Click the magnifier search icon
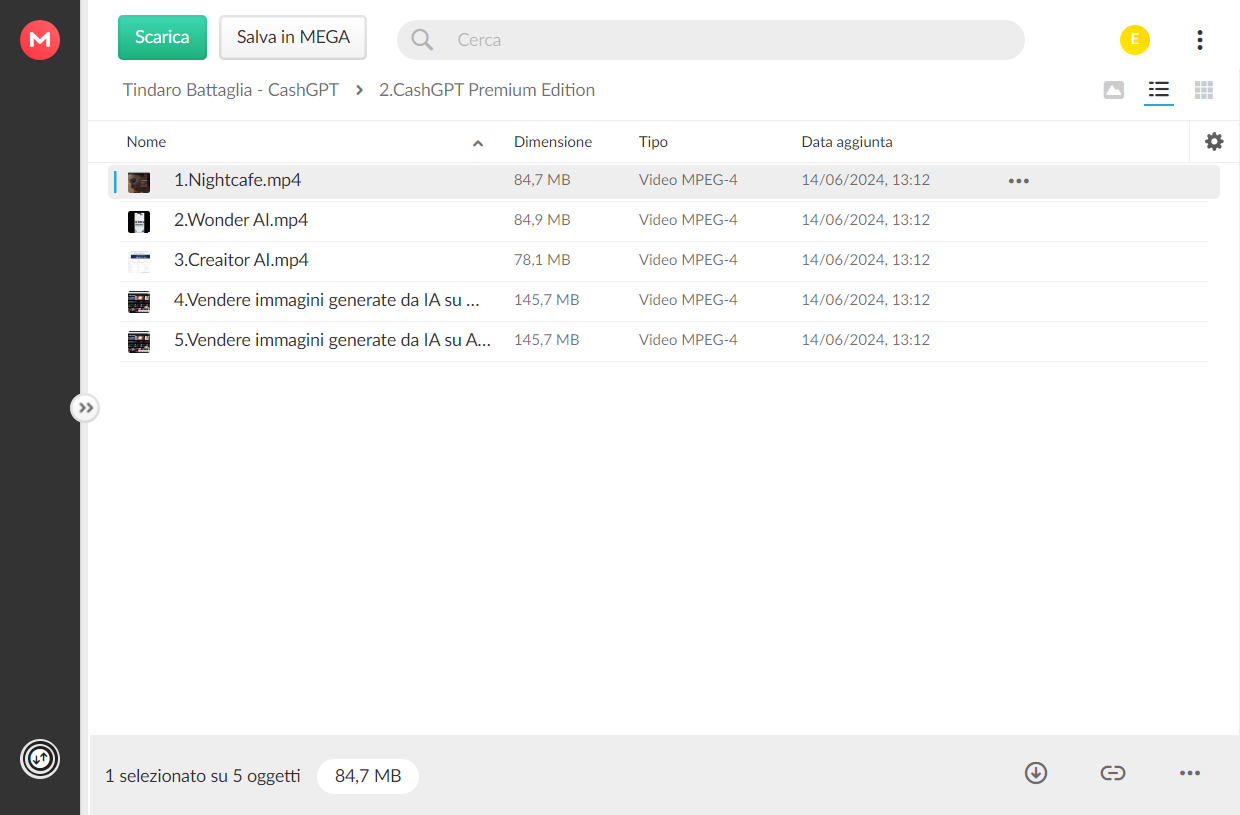Screen dimensions: 1240x815 tap(422, 40)
